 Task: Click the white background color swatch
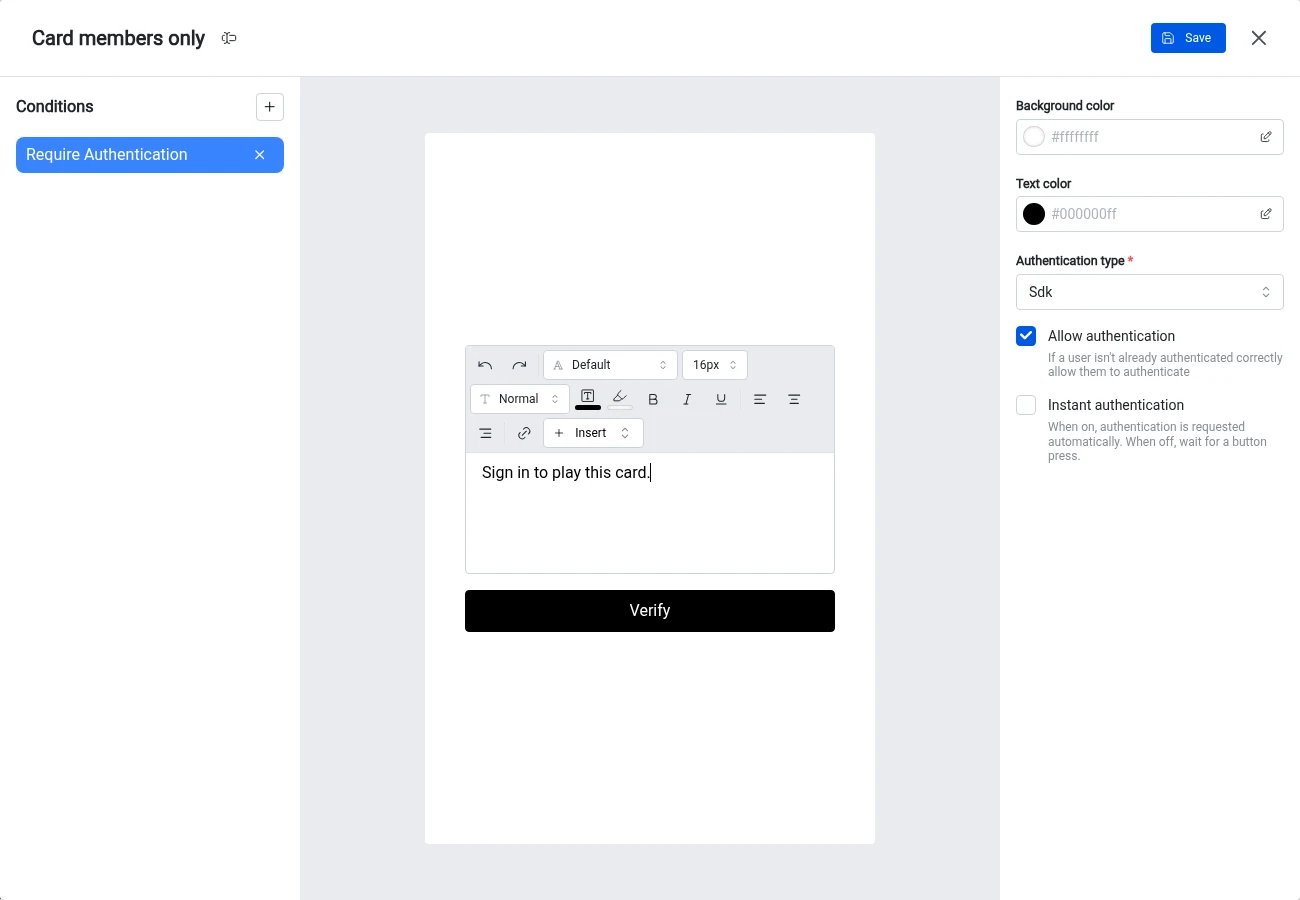click(x=1034, y=137)
